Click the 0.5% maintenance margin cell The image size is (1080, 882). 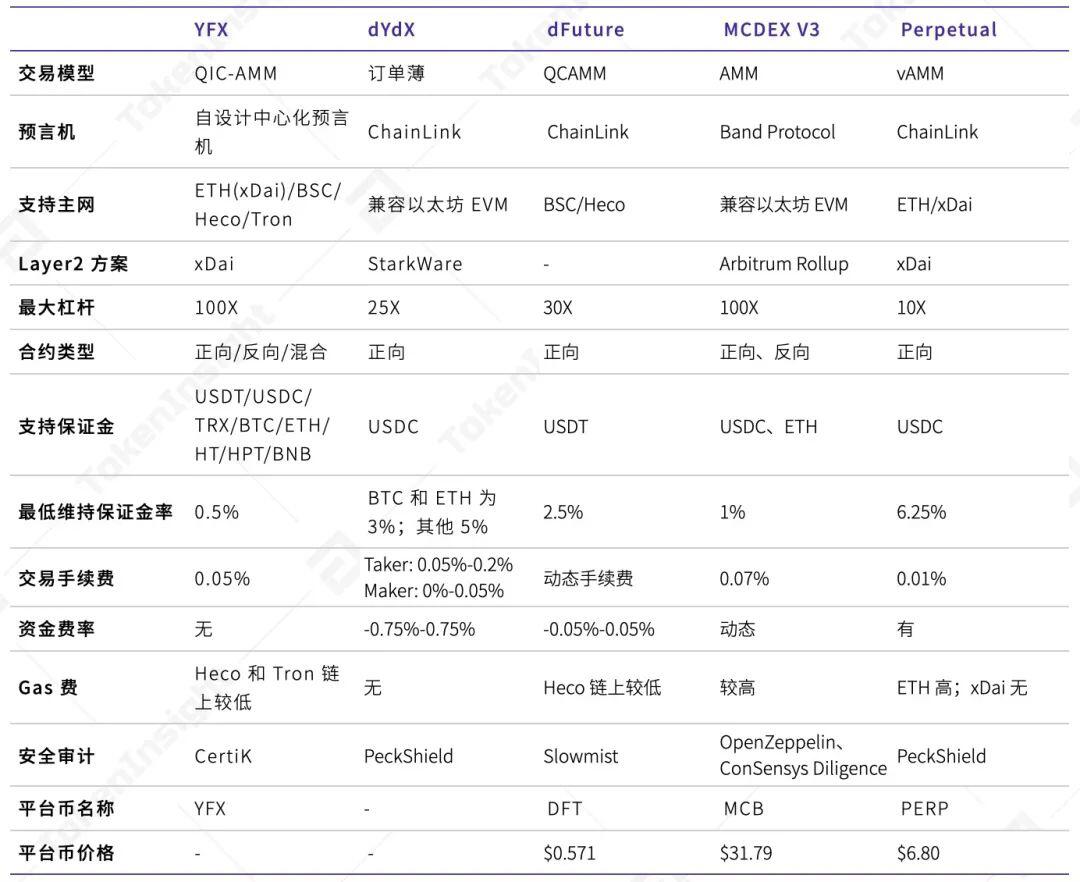click(x=216, y=512)
